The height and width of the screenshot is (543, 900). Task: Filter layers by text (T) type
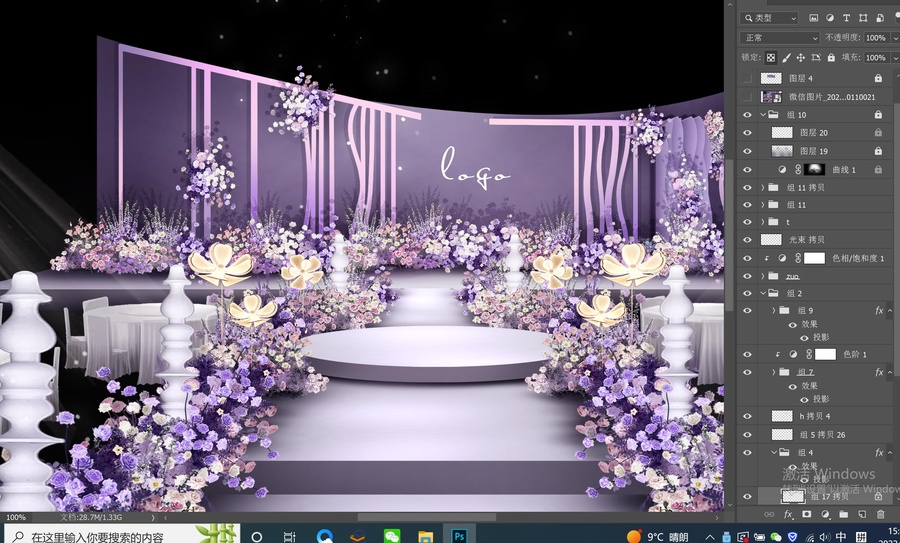(x=846, y=18)
